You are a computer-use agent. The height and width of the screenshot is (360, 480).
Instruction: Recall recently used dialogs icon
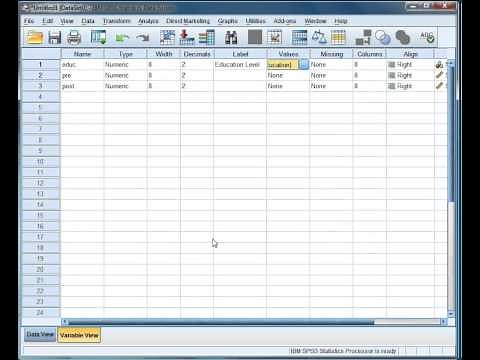pyautogui.click(x=99, y=37)
